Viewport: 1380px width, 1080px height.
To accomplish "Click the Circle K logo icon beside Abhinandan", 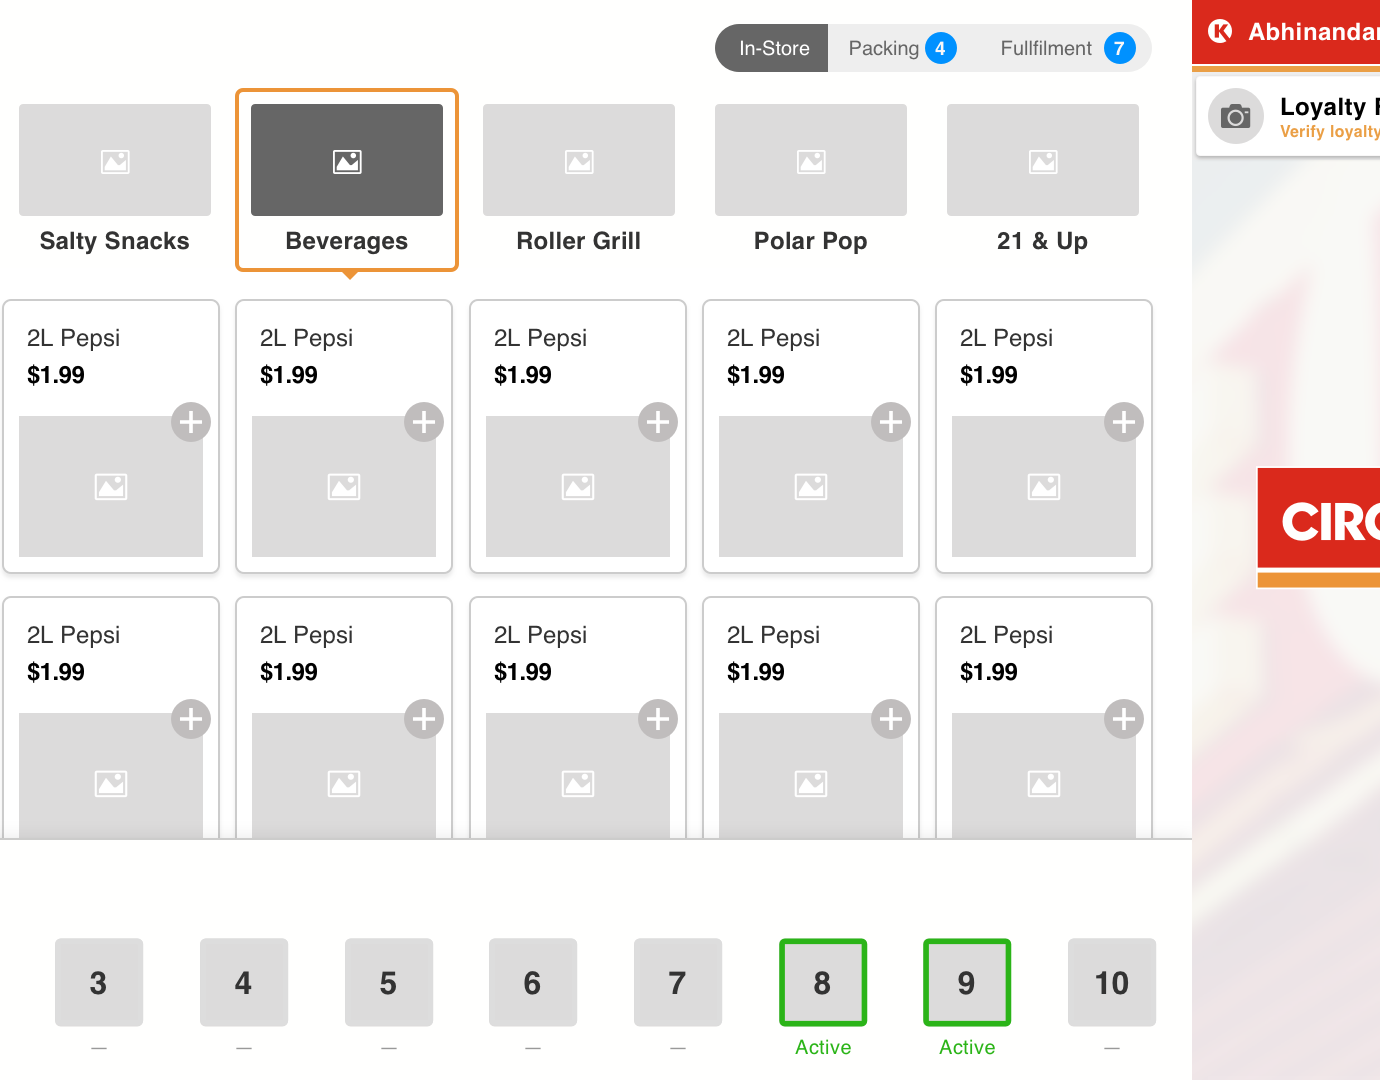I will point(1220,32).
